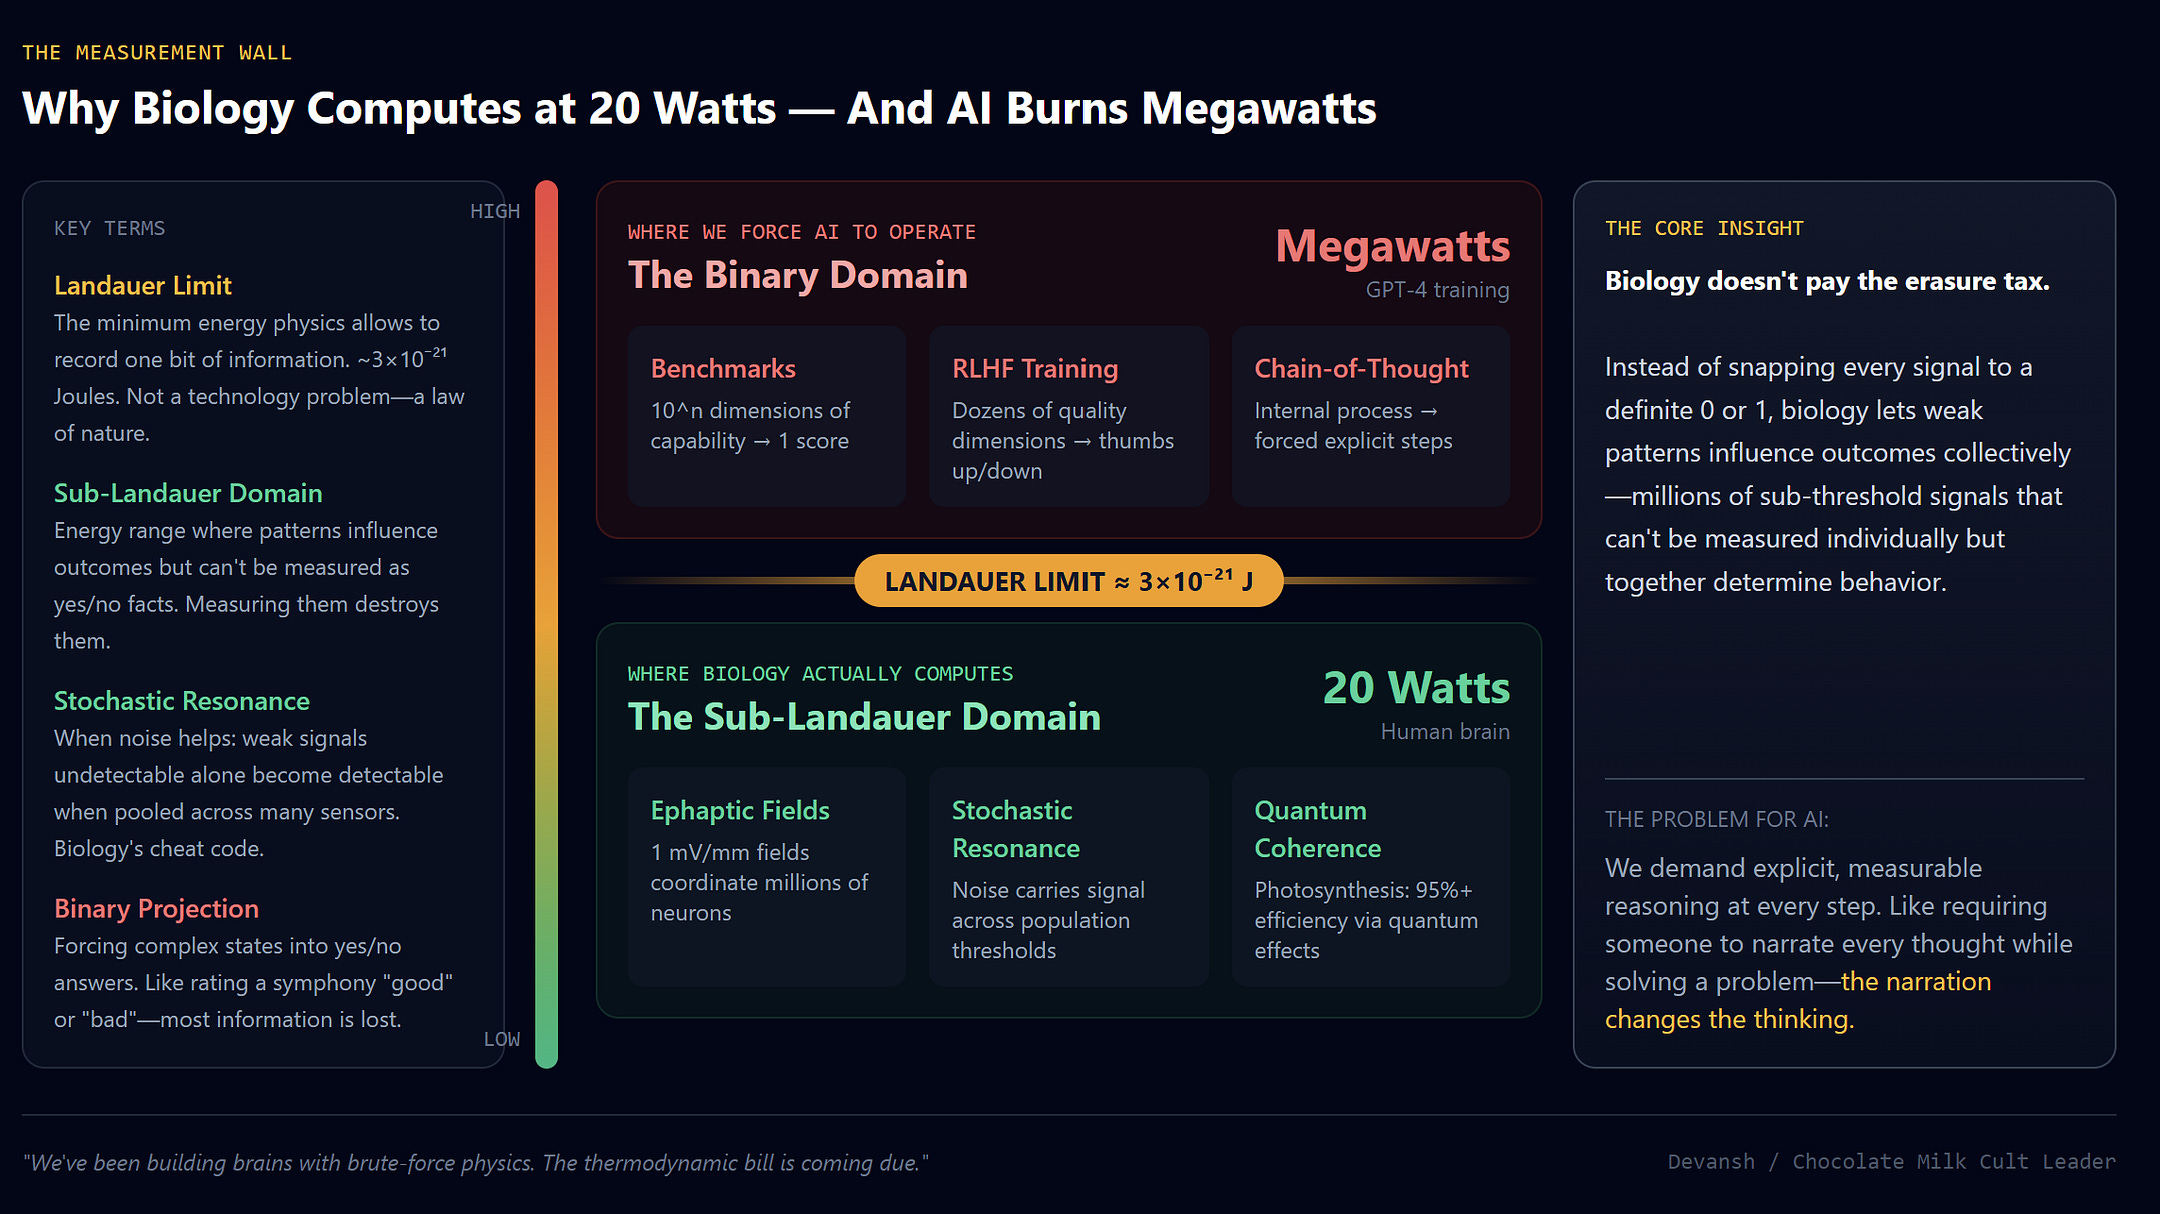Click the Quantum Coherence card
Viewport: 2160px width, 1214px height.
pyautogui.click(x=1370, y=876)
